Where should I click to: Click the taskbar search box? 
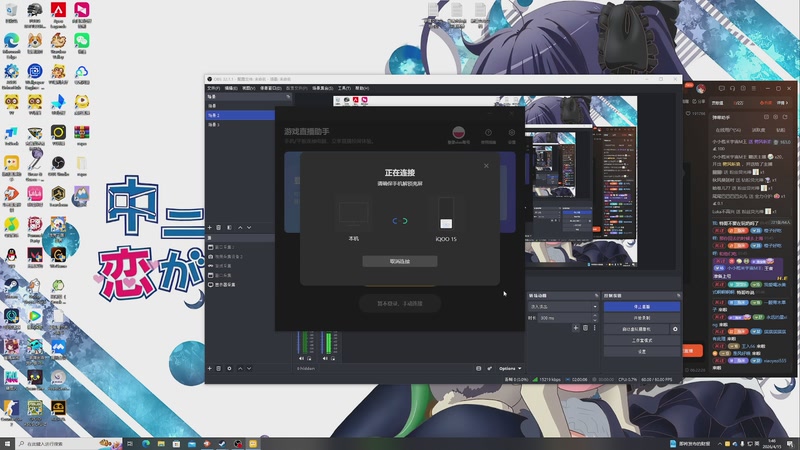(69, 444)
